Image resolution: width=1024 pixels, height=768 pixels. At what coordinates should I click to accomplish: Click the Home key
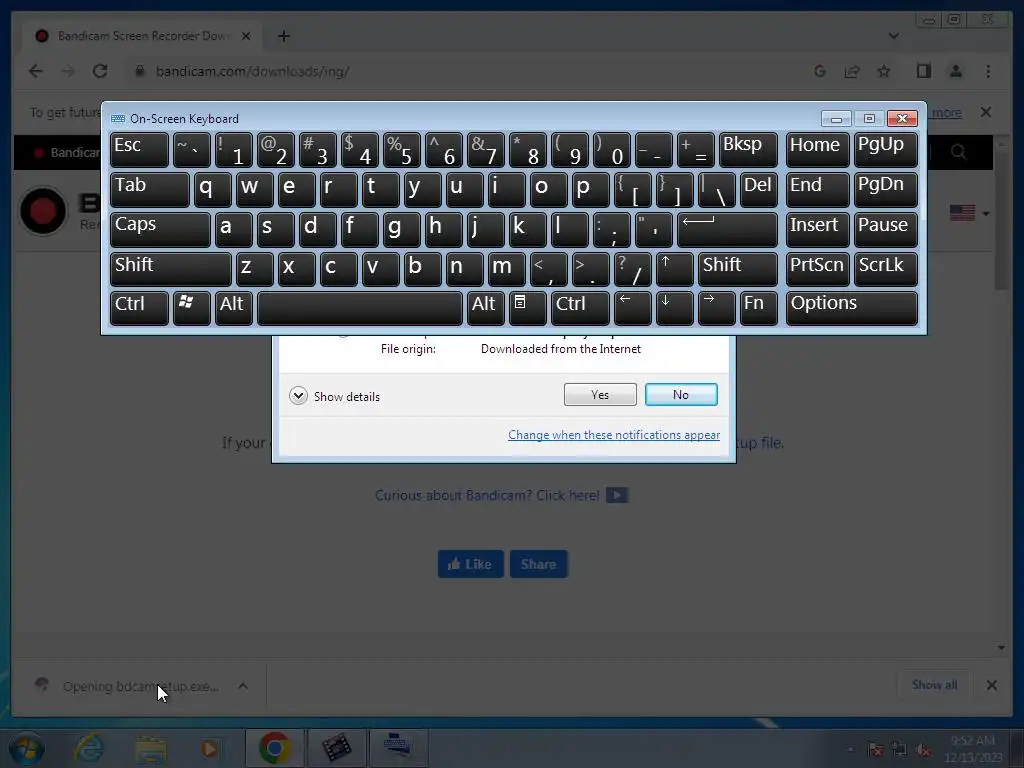point(818,150)
